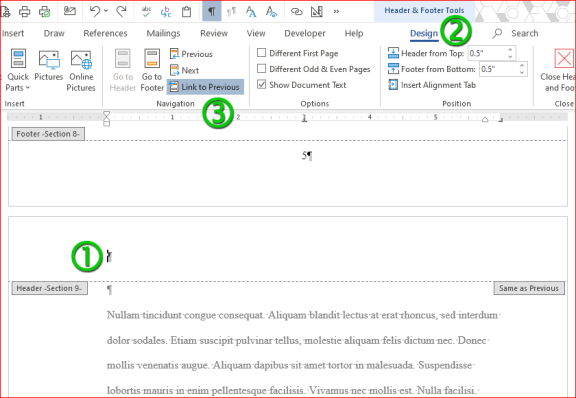Click the greyed-out Go to Header button
Screen dimensions: 576x398
(123, 71)
